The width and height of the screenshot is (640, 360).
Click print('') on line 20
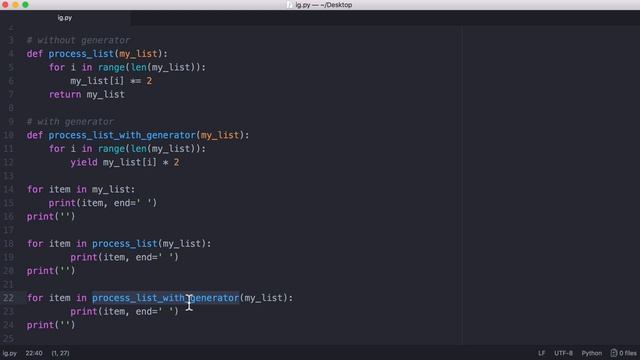(x=51, y=271)
